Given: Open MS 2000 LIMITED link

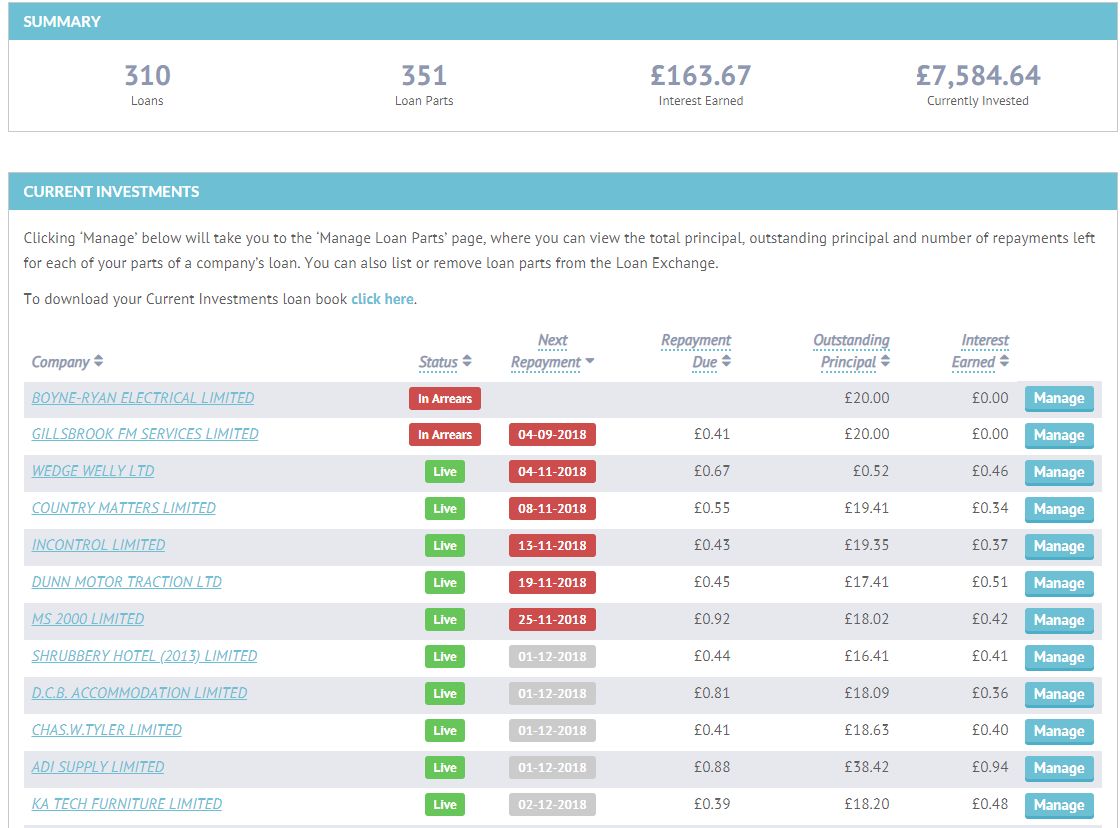Looking at the screenshot, I should [x=88, y=619].
